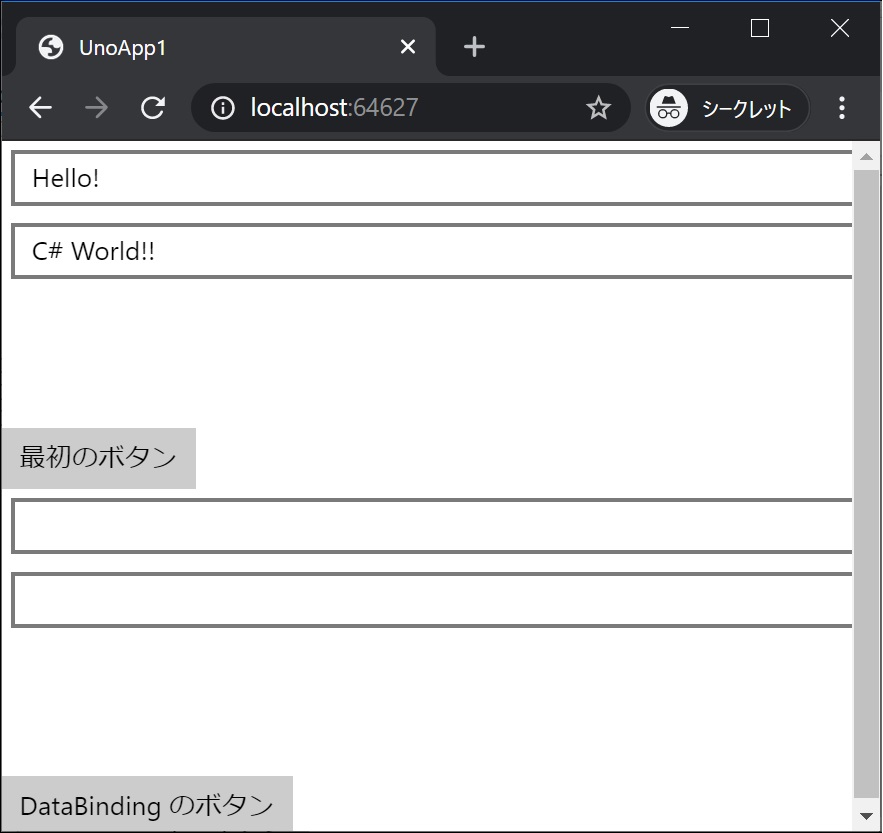Click the scrollbar down arrow
This screenshot has width=883, height=833.
pos(867,816)
